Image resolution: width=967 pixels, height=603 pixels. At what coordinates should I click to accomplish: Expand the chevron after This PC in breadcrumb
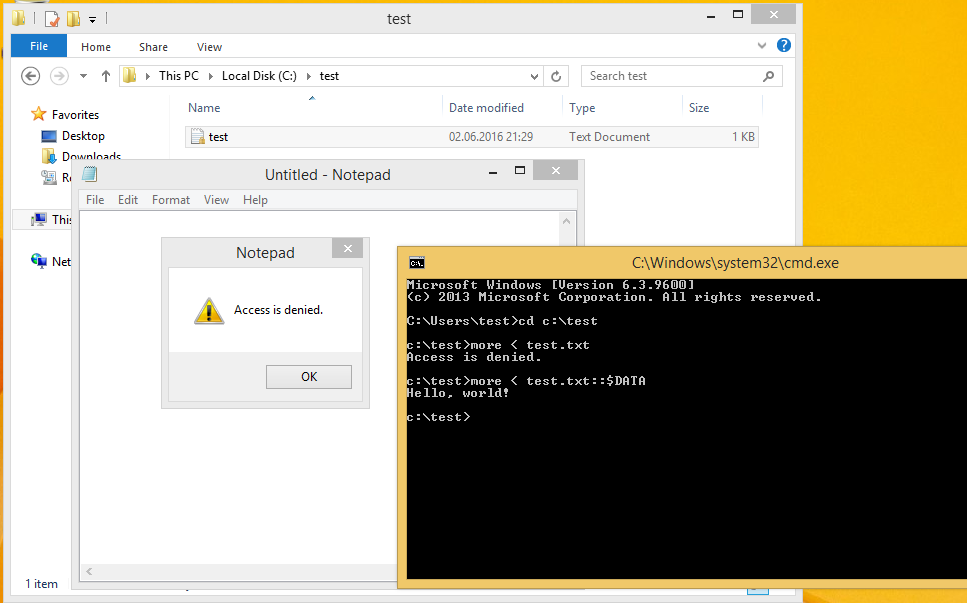(x=210, y=76)
